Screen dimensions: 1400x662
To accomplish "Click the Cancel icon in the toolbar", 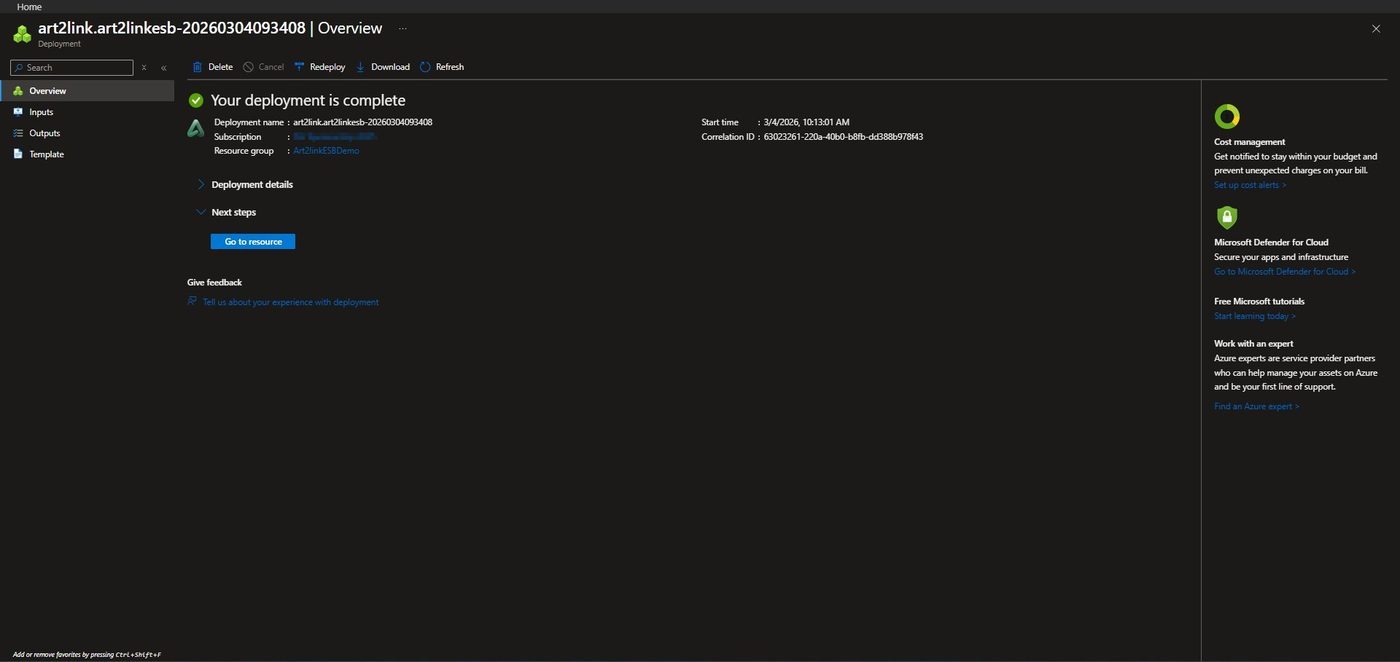I will (247, 67).
